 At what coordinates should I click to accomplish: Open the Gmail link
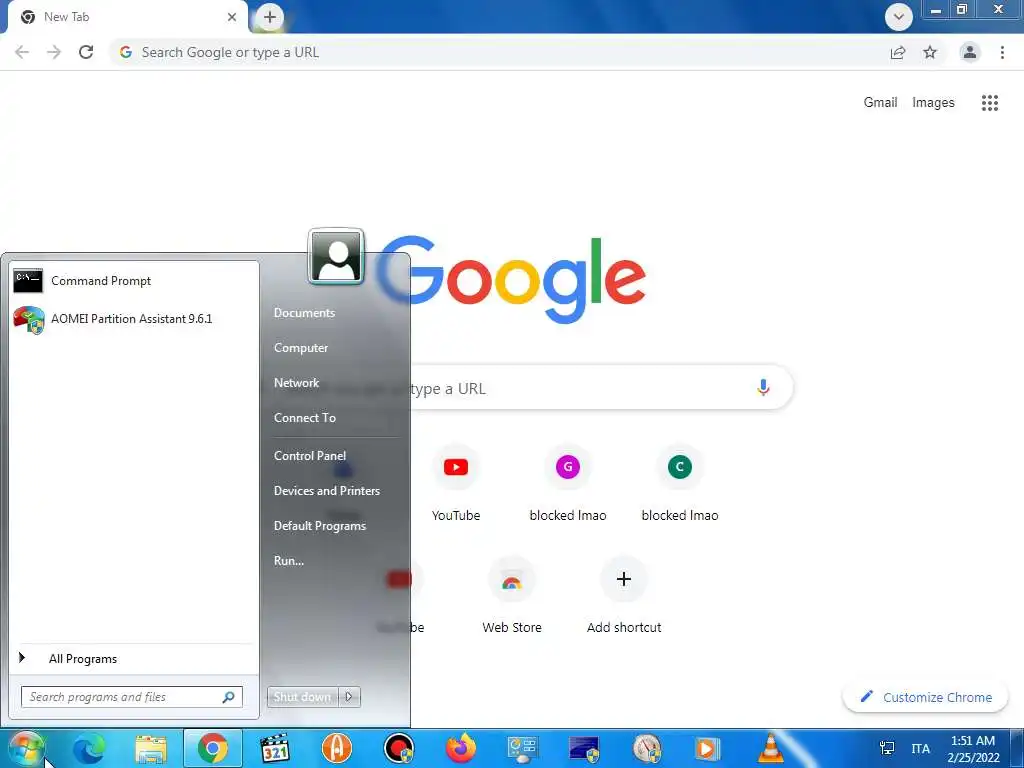pyautogui.click(x=880, y=103)
